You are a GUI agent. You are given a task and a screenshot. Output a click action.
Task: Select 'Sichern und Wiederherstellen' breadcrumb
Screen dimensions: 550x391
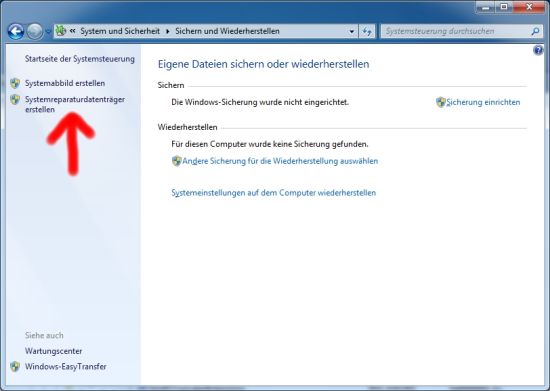[x=227, y=31]
